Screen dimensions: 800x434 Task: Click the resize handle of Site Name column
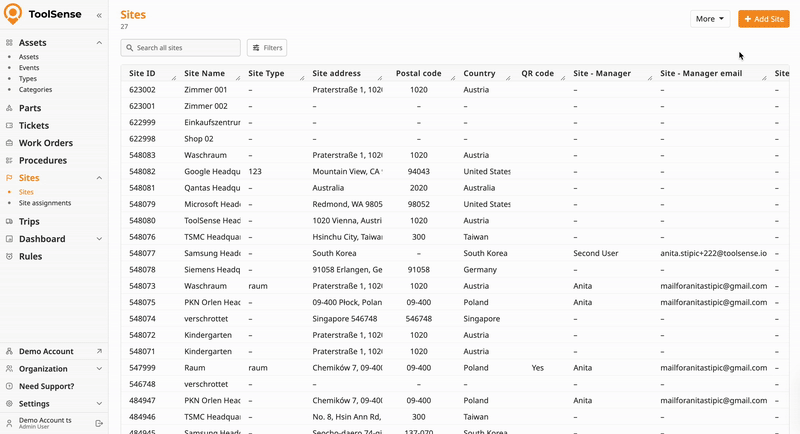click(x=238, y=78)
